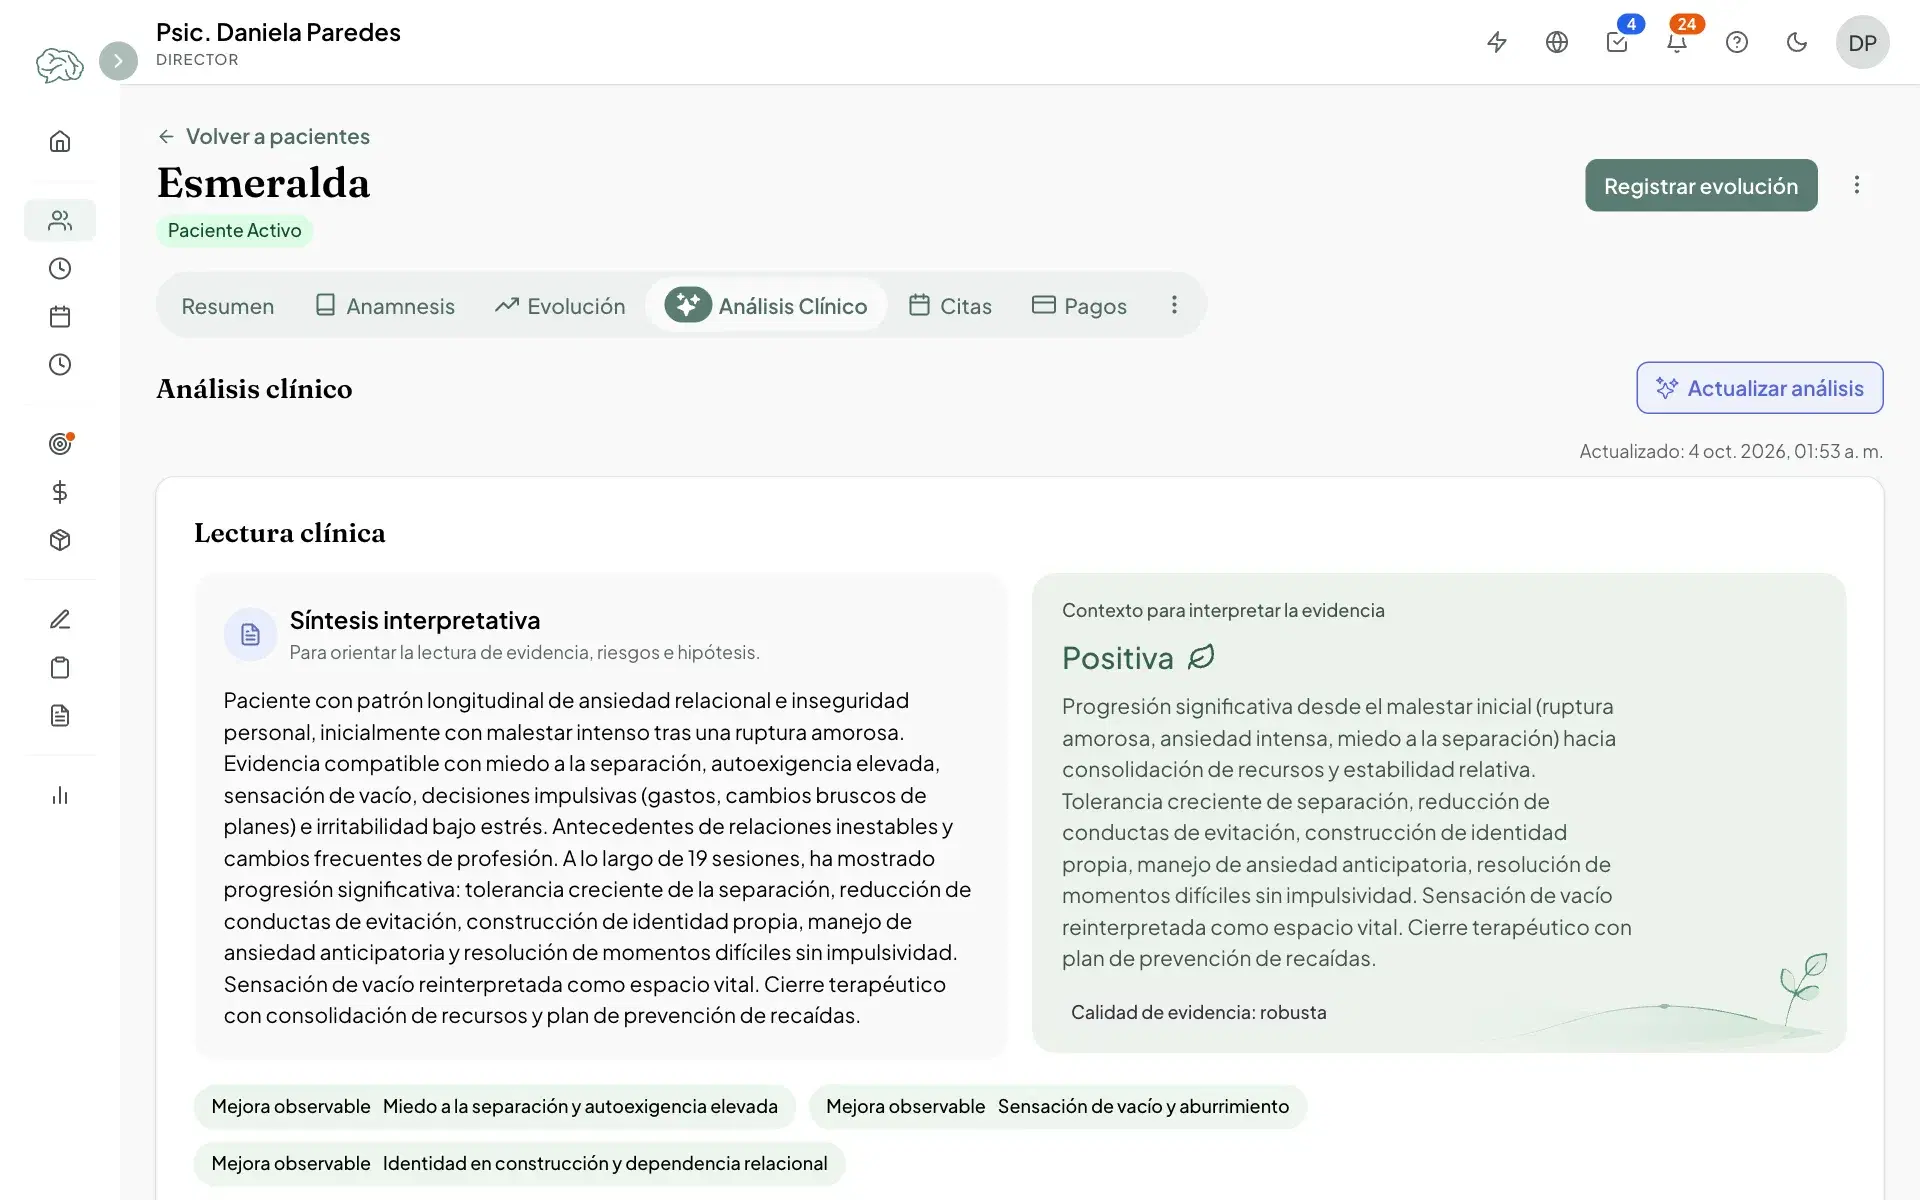Viewport: 1920px width, 1200px height.
Task: Switch to the Pagos tab
Action: (1079, 306)
